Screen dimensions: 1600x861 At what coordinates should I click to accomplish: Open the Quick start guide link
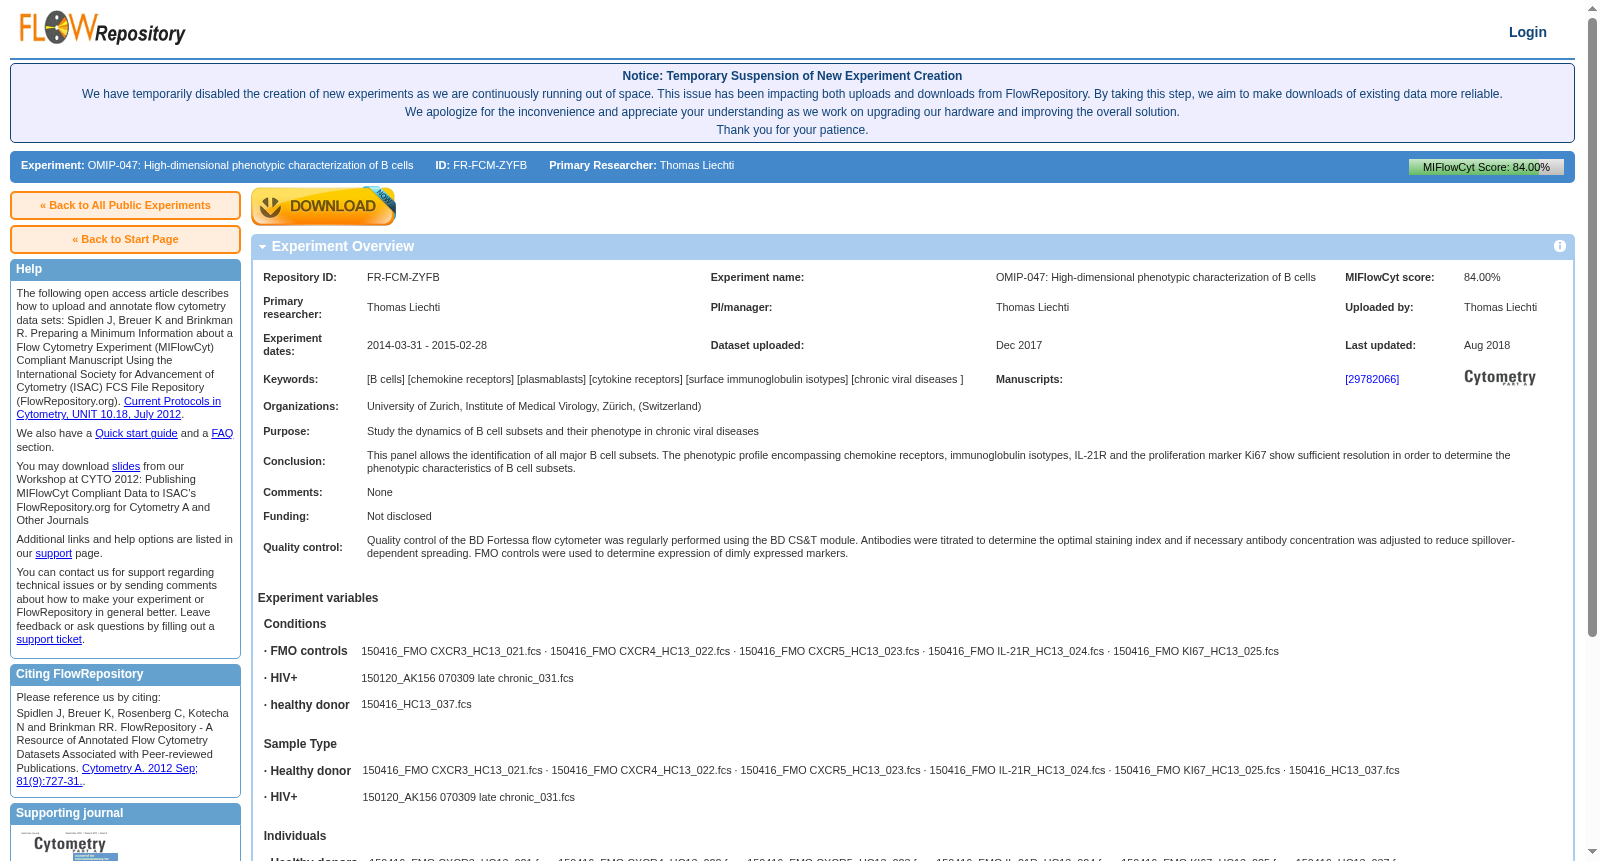pyautogui.click(x=136, y=433)
